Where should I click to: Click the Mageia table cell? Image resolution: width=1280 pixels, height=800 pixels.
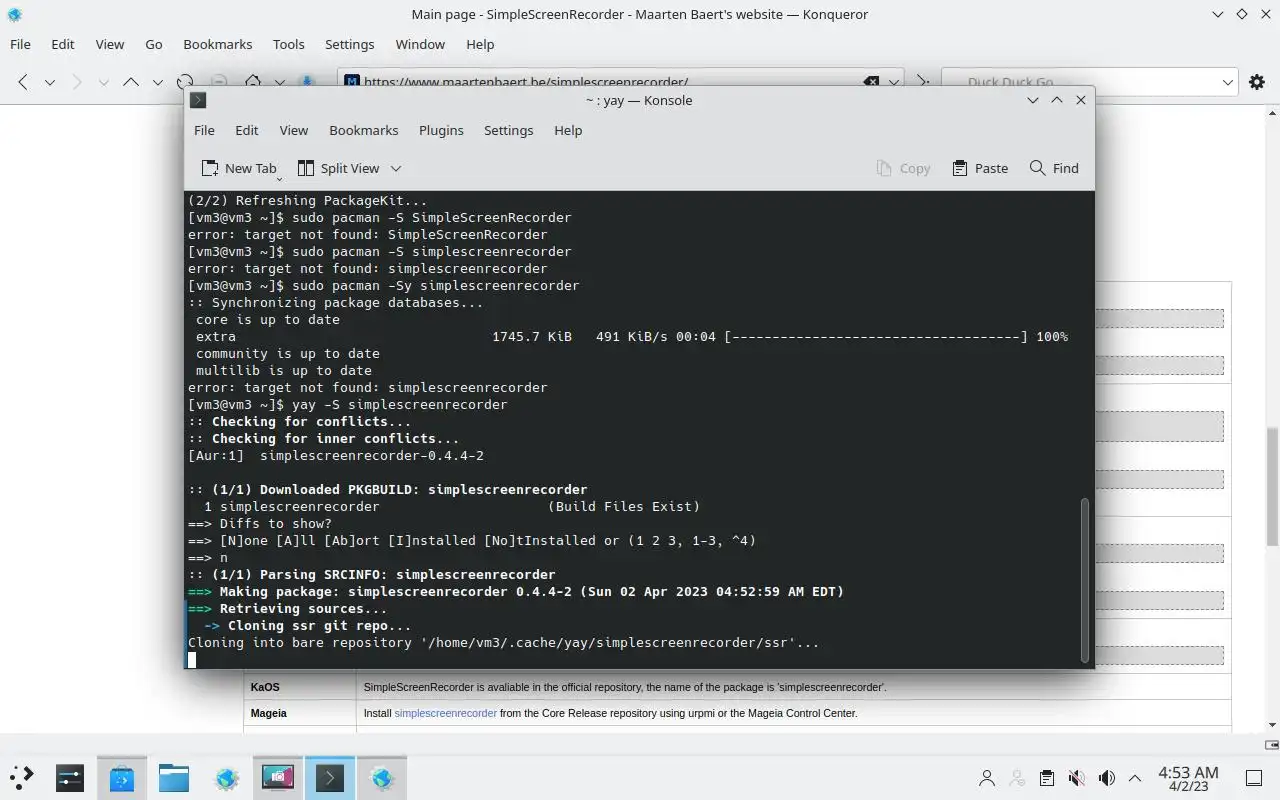pyautogui.click(x=300, y=713)
